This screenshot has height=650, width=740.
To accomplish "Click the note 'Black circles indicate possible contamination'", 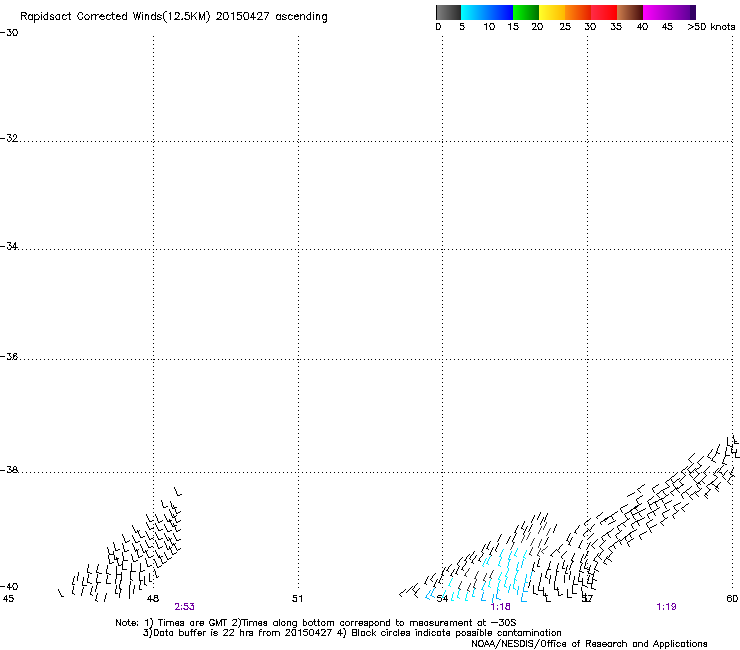I will (x=456, y=633).
